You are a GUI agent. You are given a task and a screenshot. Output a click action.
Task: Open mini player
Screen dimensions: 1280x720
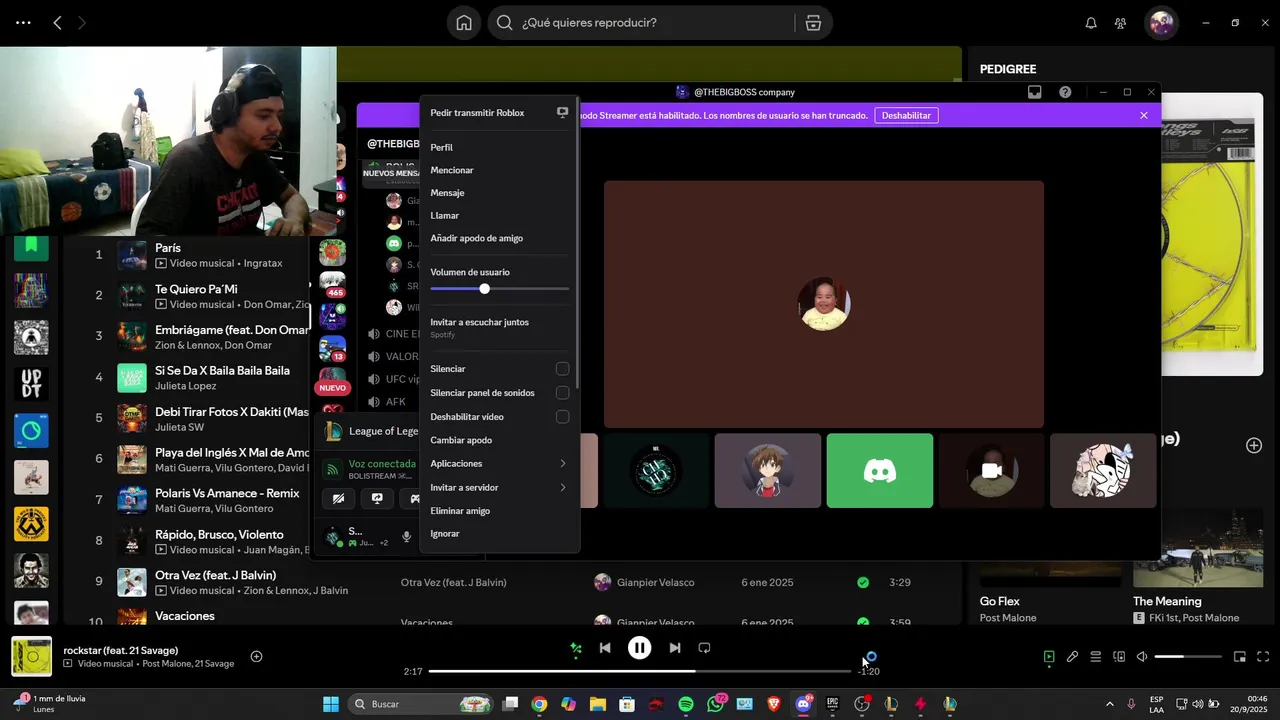(1240, 657)
